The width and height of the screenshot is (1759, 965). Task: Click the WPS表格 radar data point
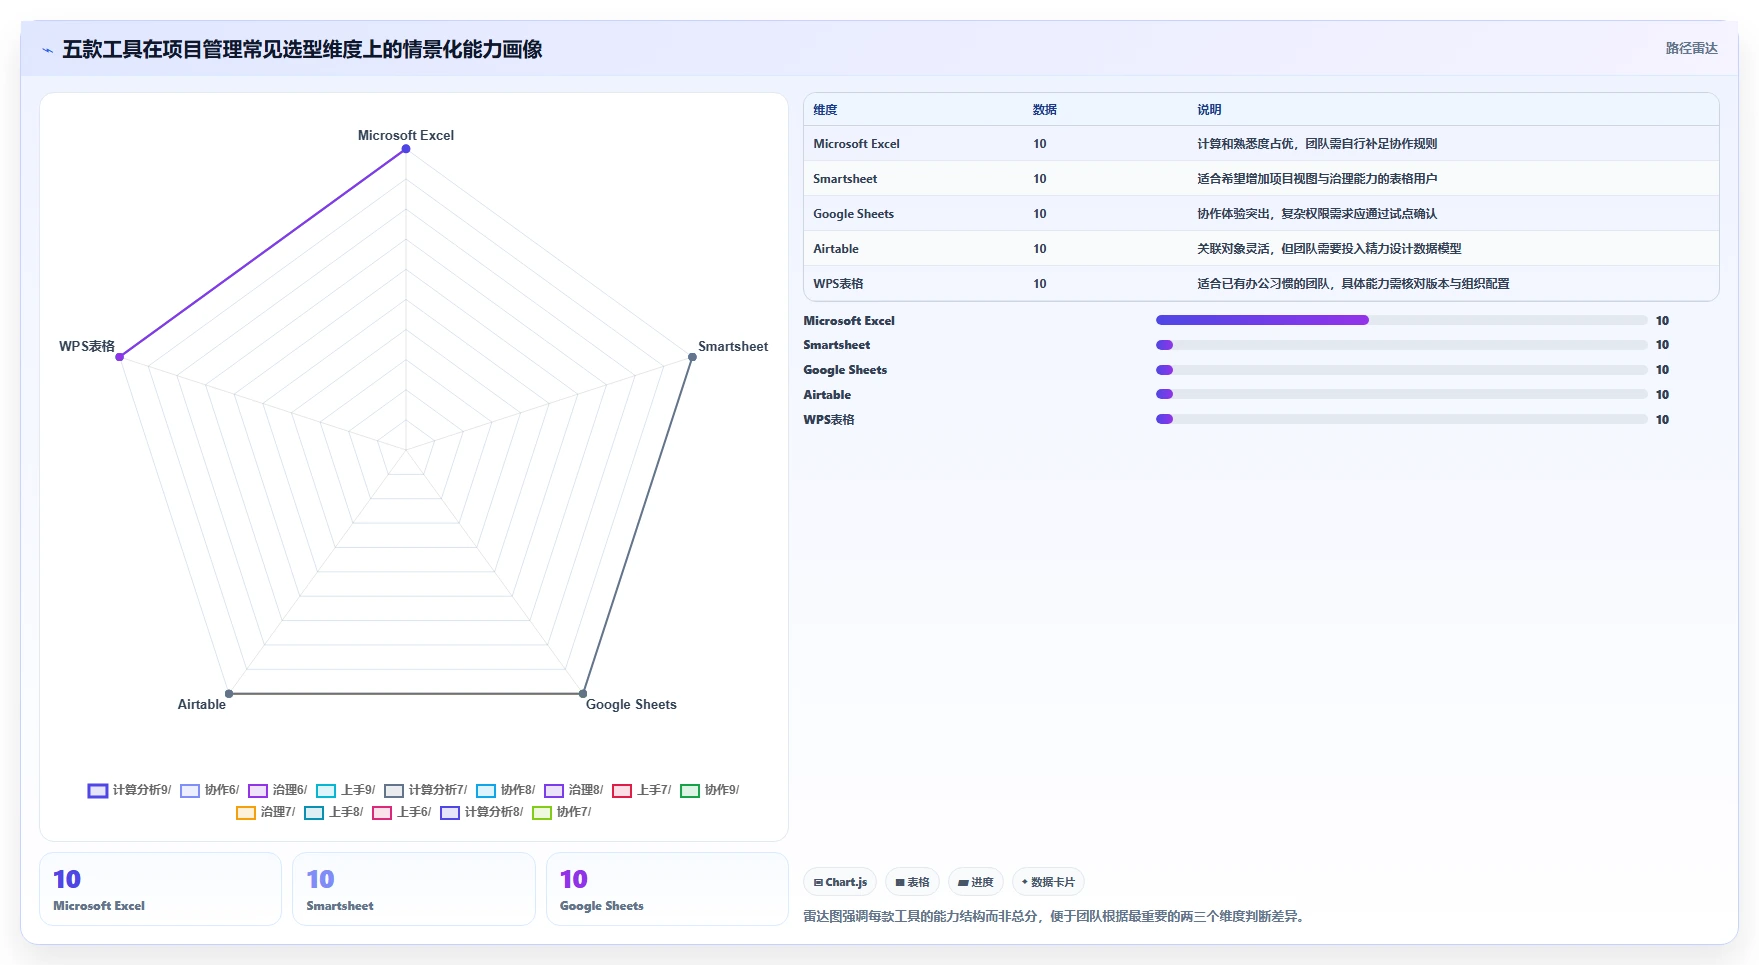pos(120,357)
